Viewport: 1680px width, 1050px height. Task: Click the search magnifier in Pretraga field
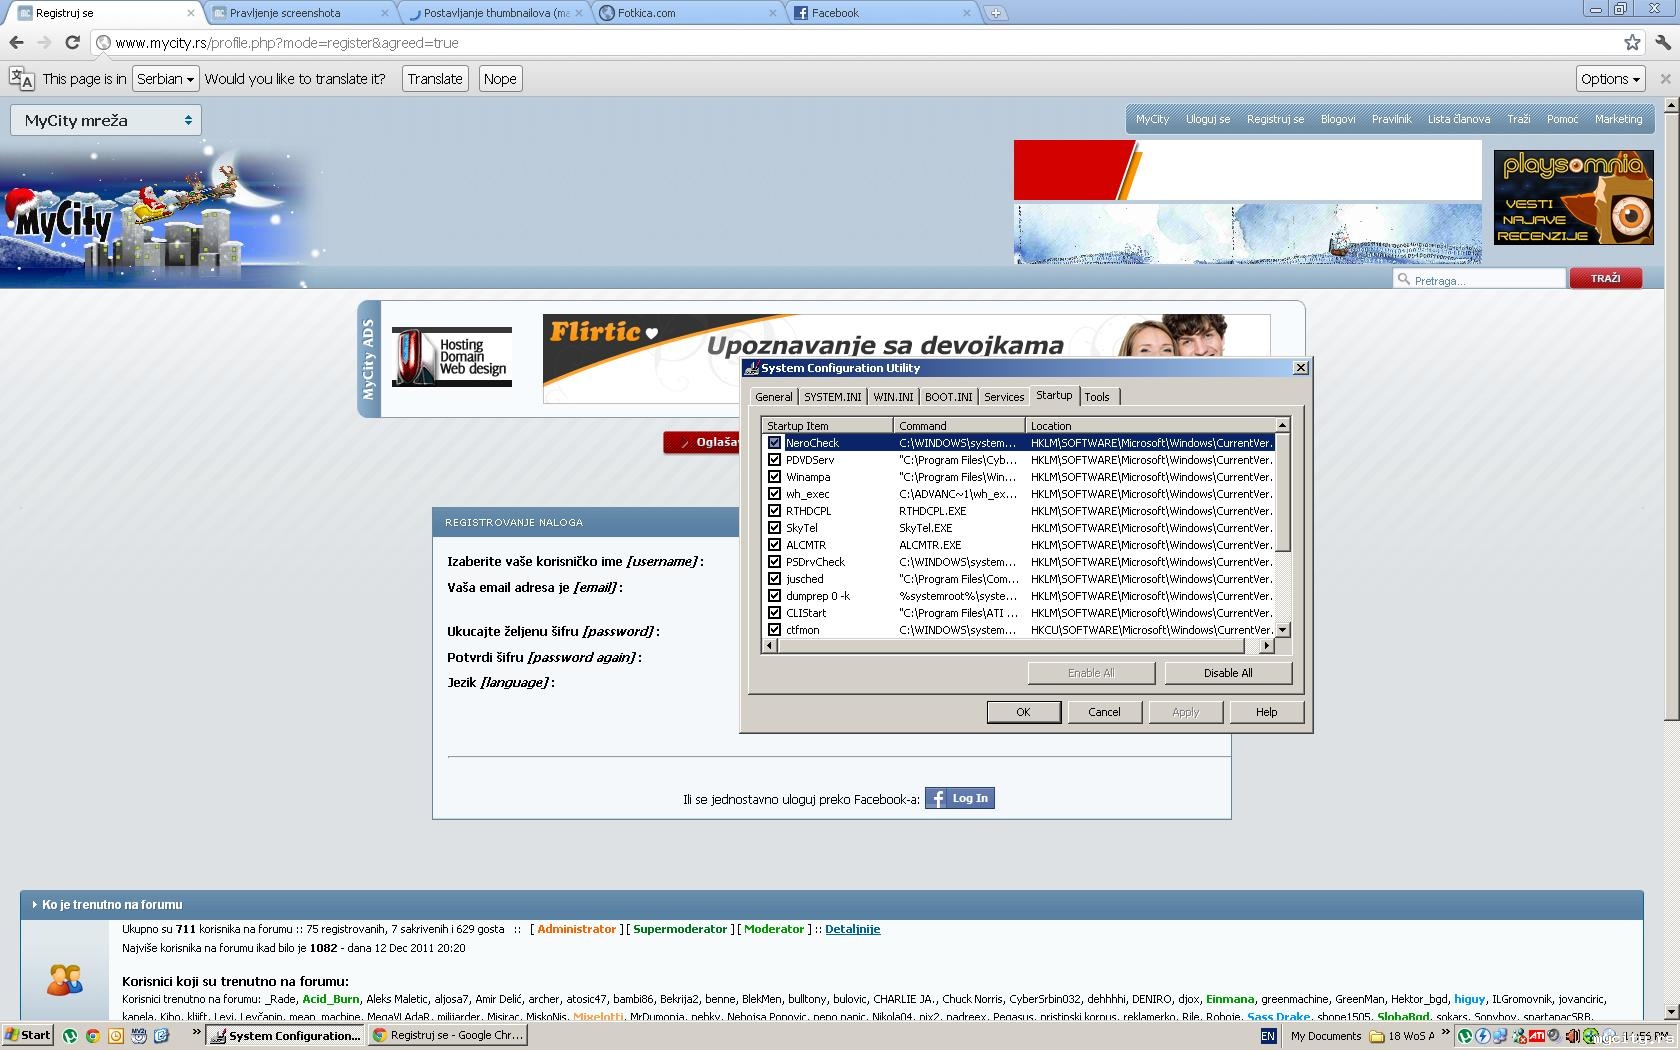[1404, 280]
